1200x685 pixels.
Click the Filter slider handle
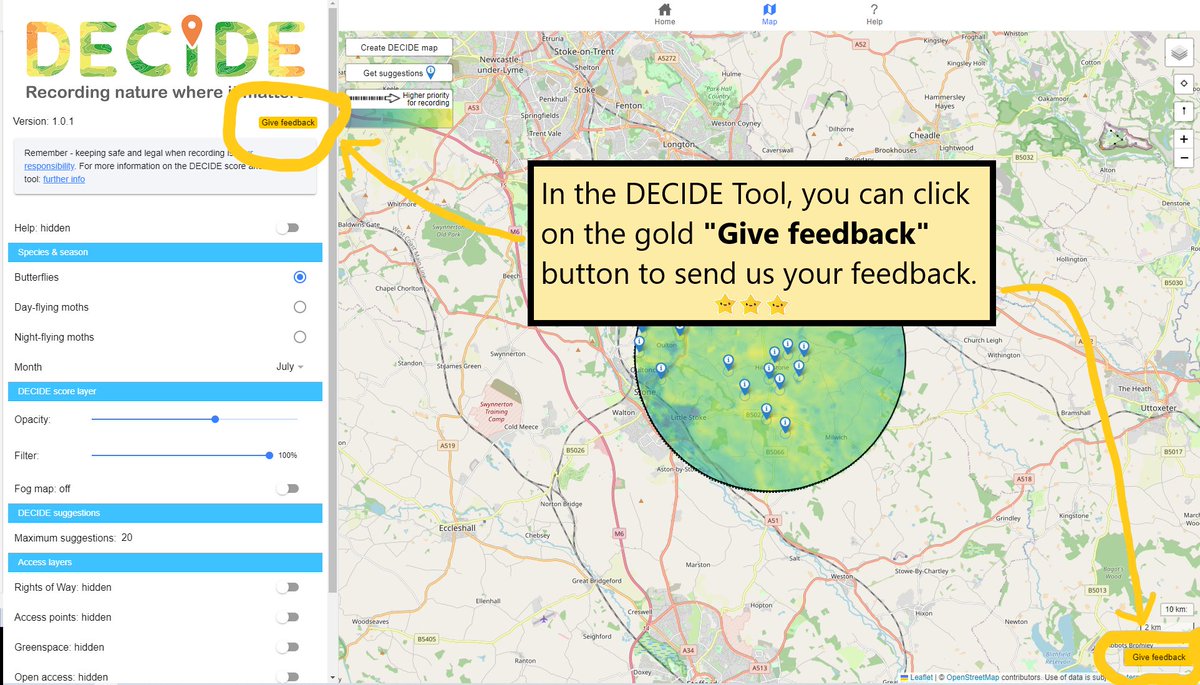[x=269, y=455]
